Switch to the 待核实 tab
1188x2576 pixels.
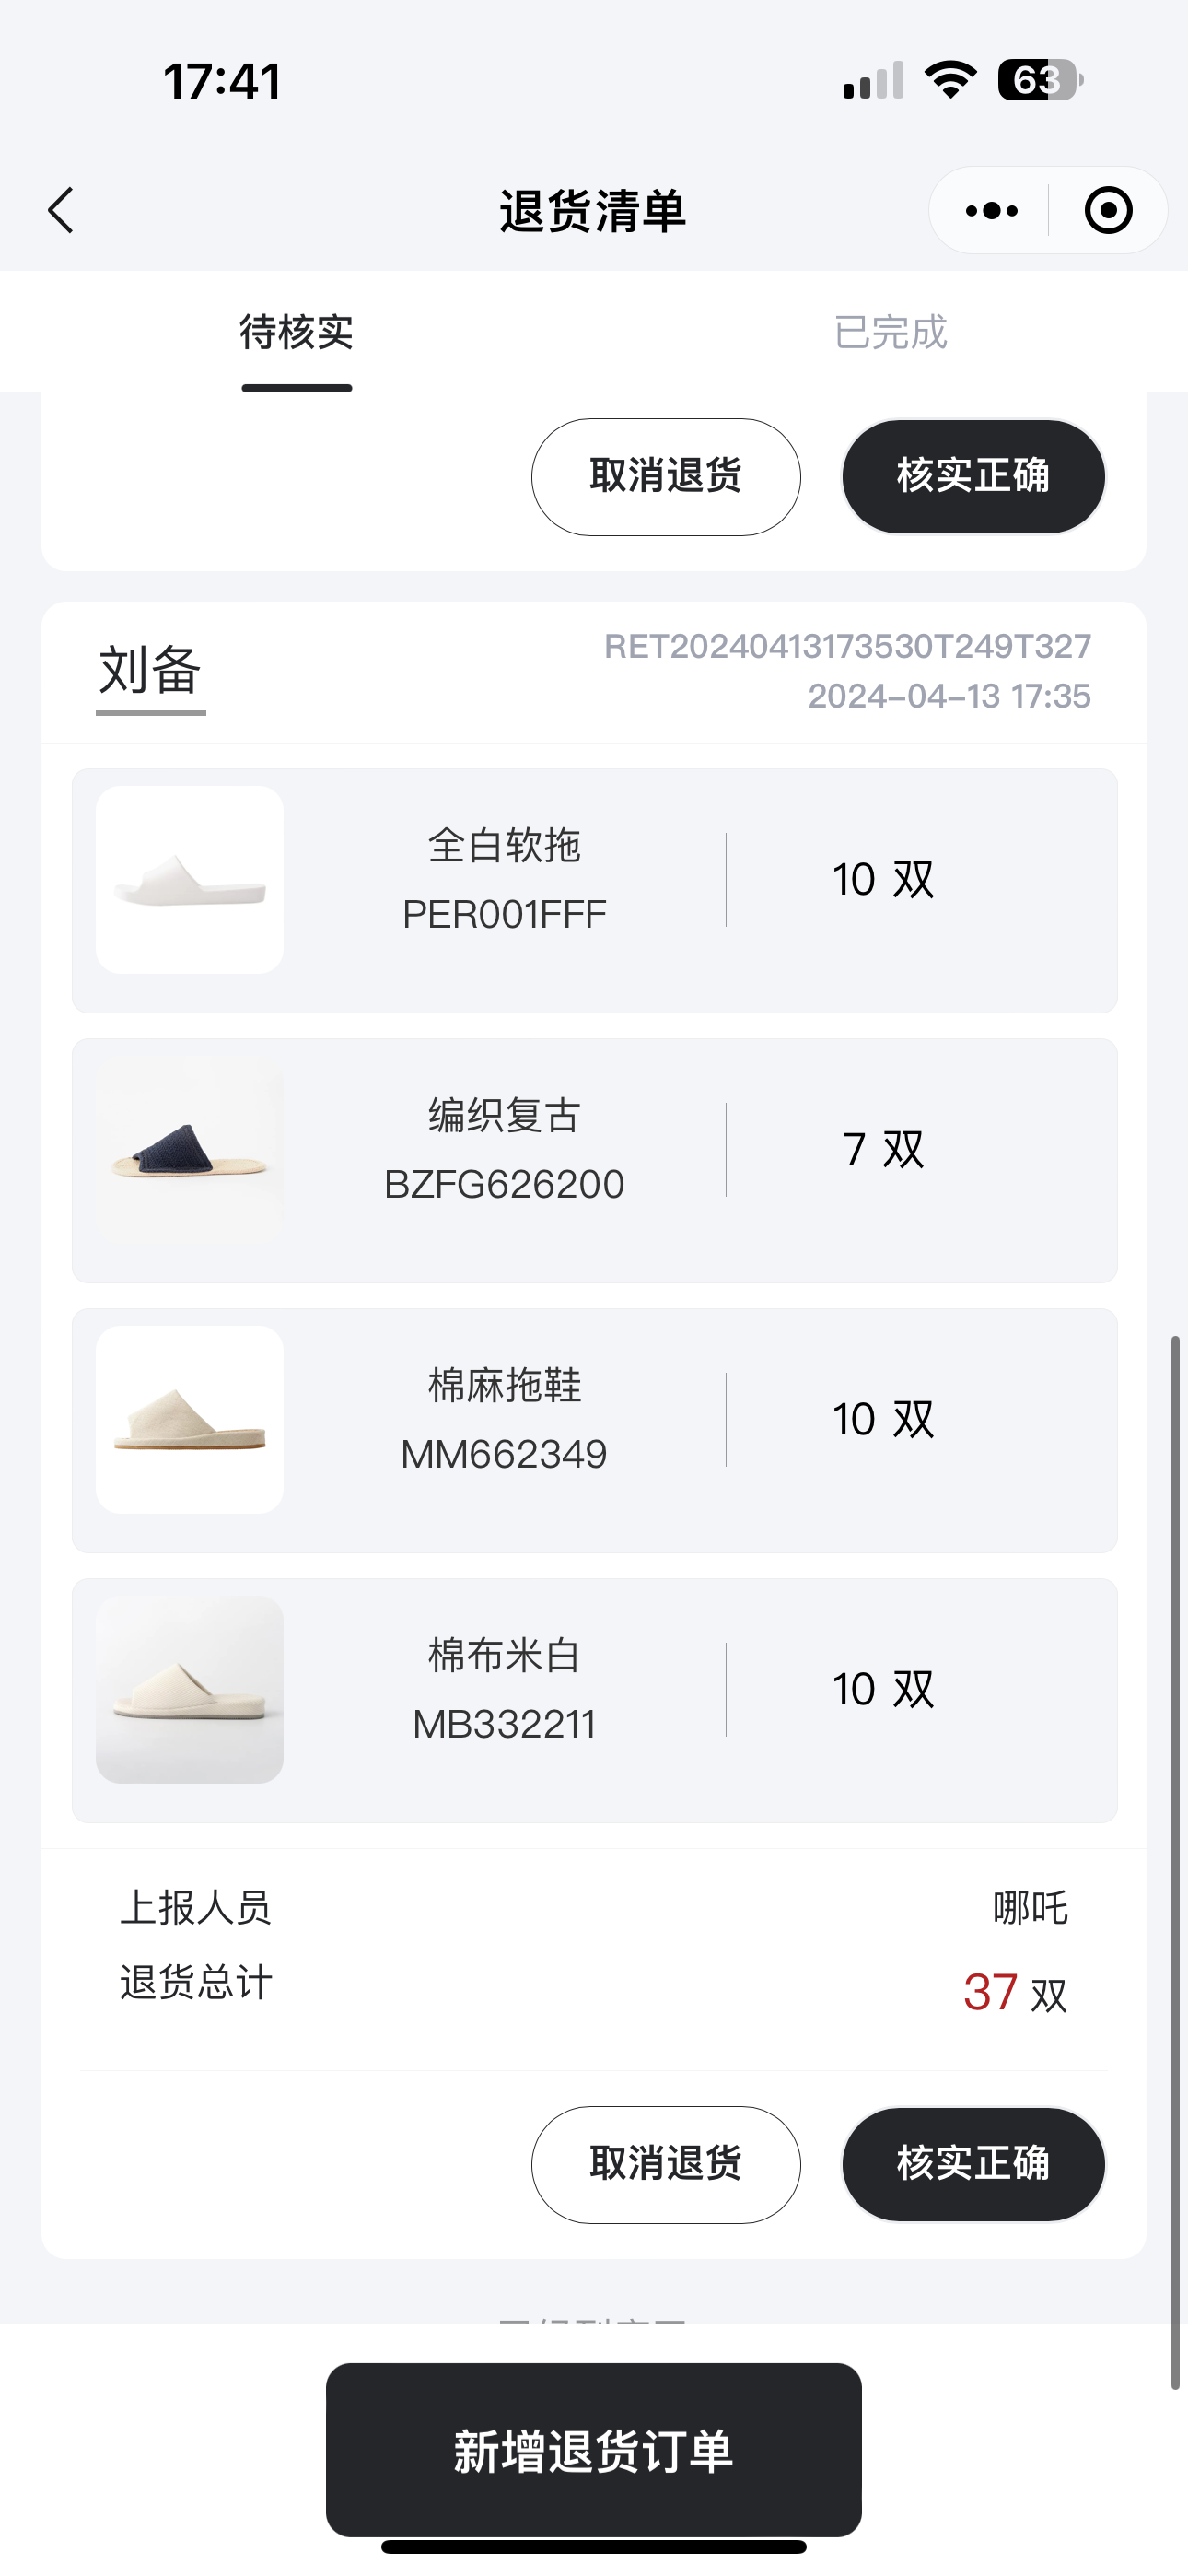(x=296, y=333)
